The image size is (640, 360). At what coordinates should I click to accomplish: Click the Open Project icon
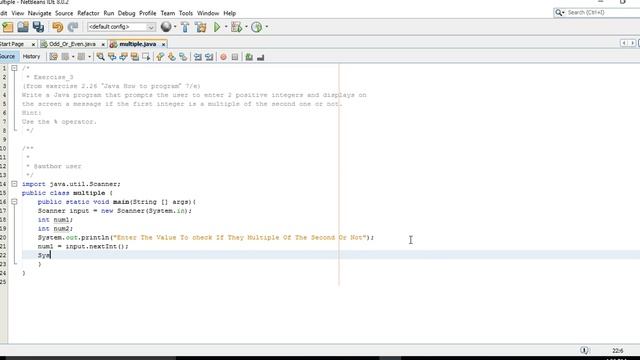tap(23, 27)
